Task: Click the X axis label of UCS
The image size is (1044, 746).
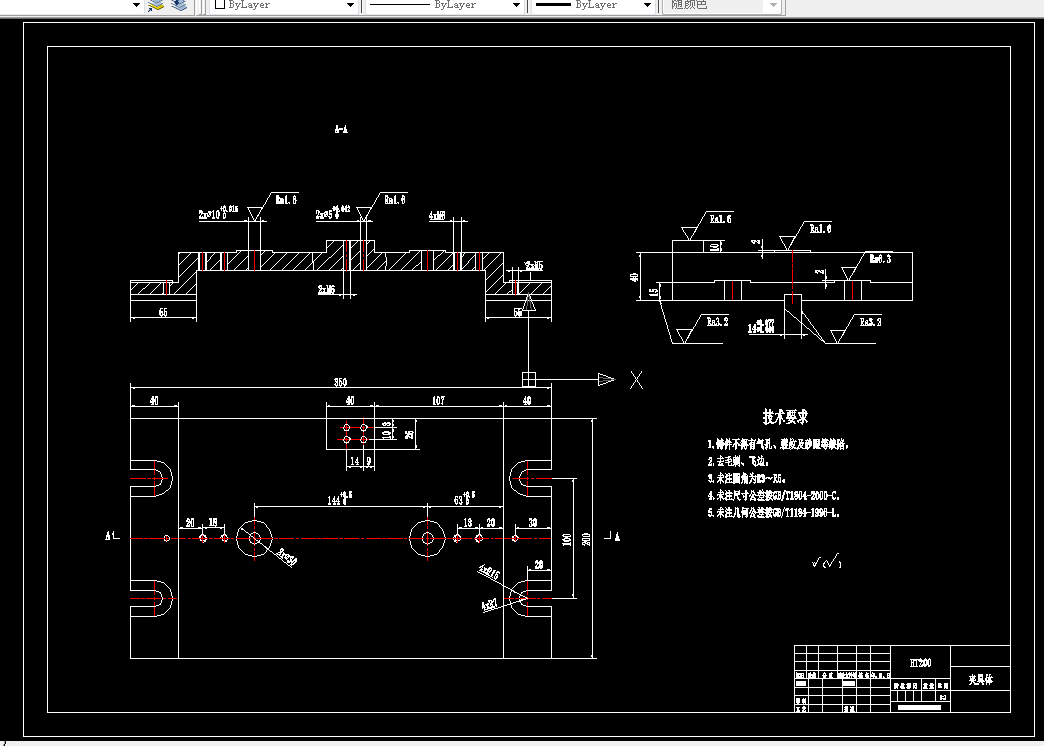Action: [637, 380]
